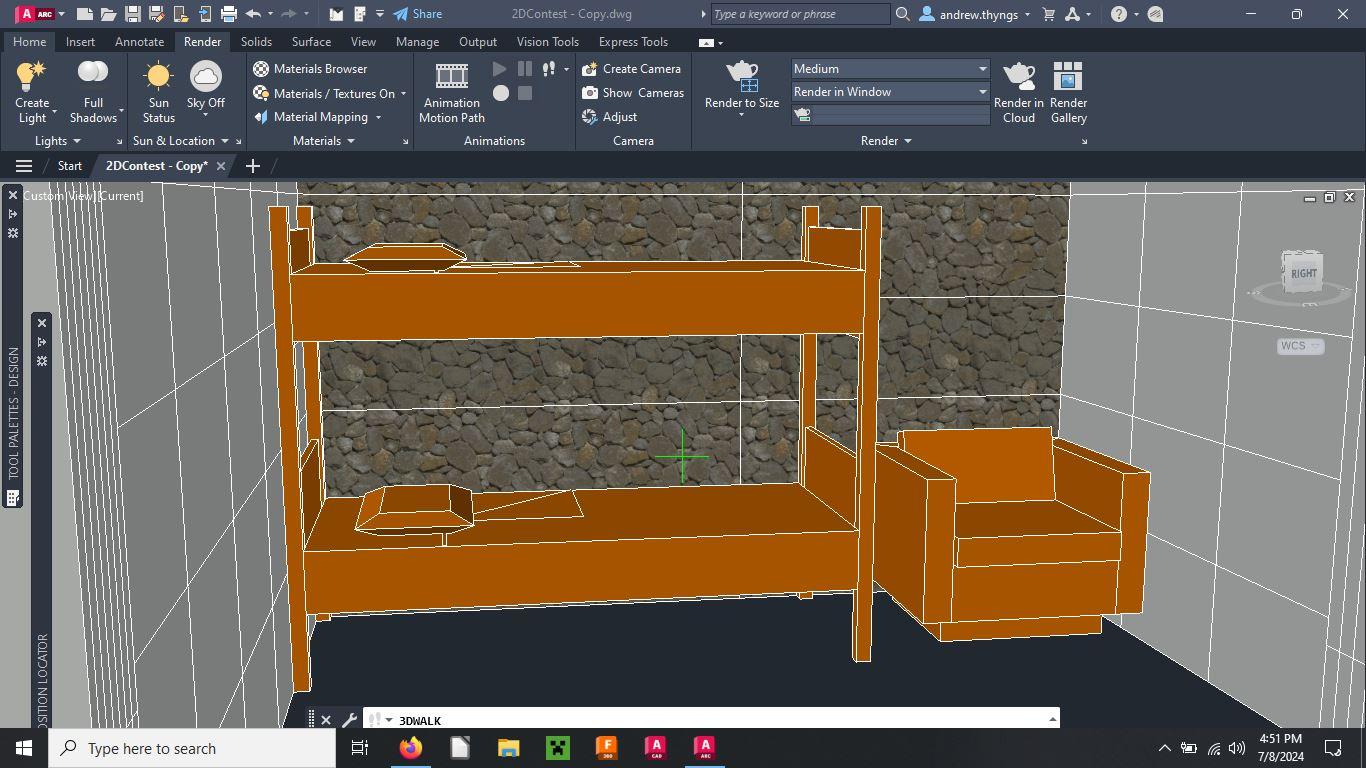Screen dimensions: 1366x768
Task: Open Fusion 360 from the taskbar
Action: click(x=606, y=747)
